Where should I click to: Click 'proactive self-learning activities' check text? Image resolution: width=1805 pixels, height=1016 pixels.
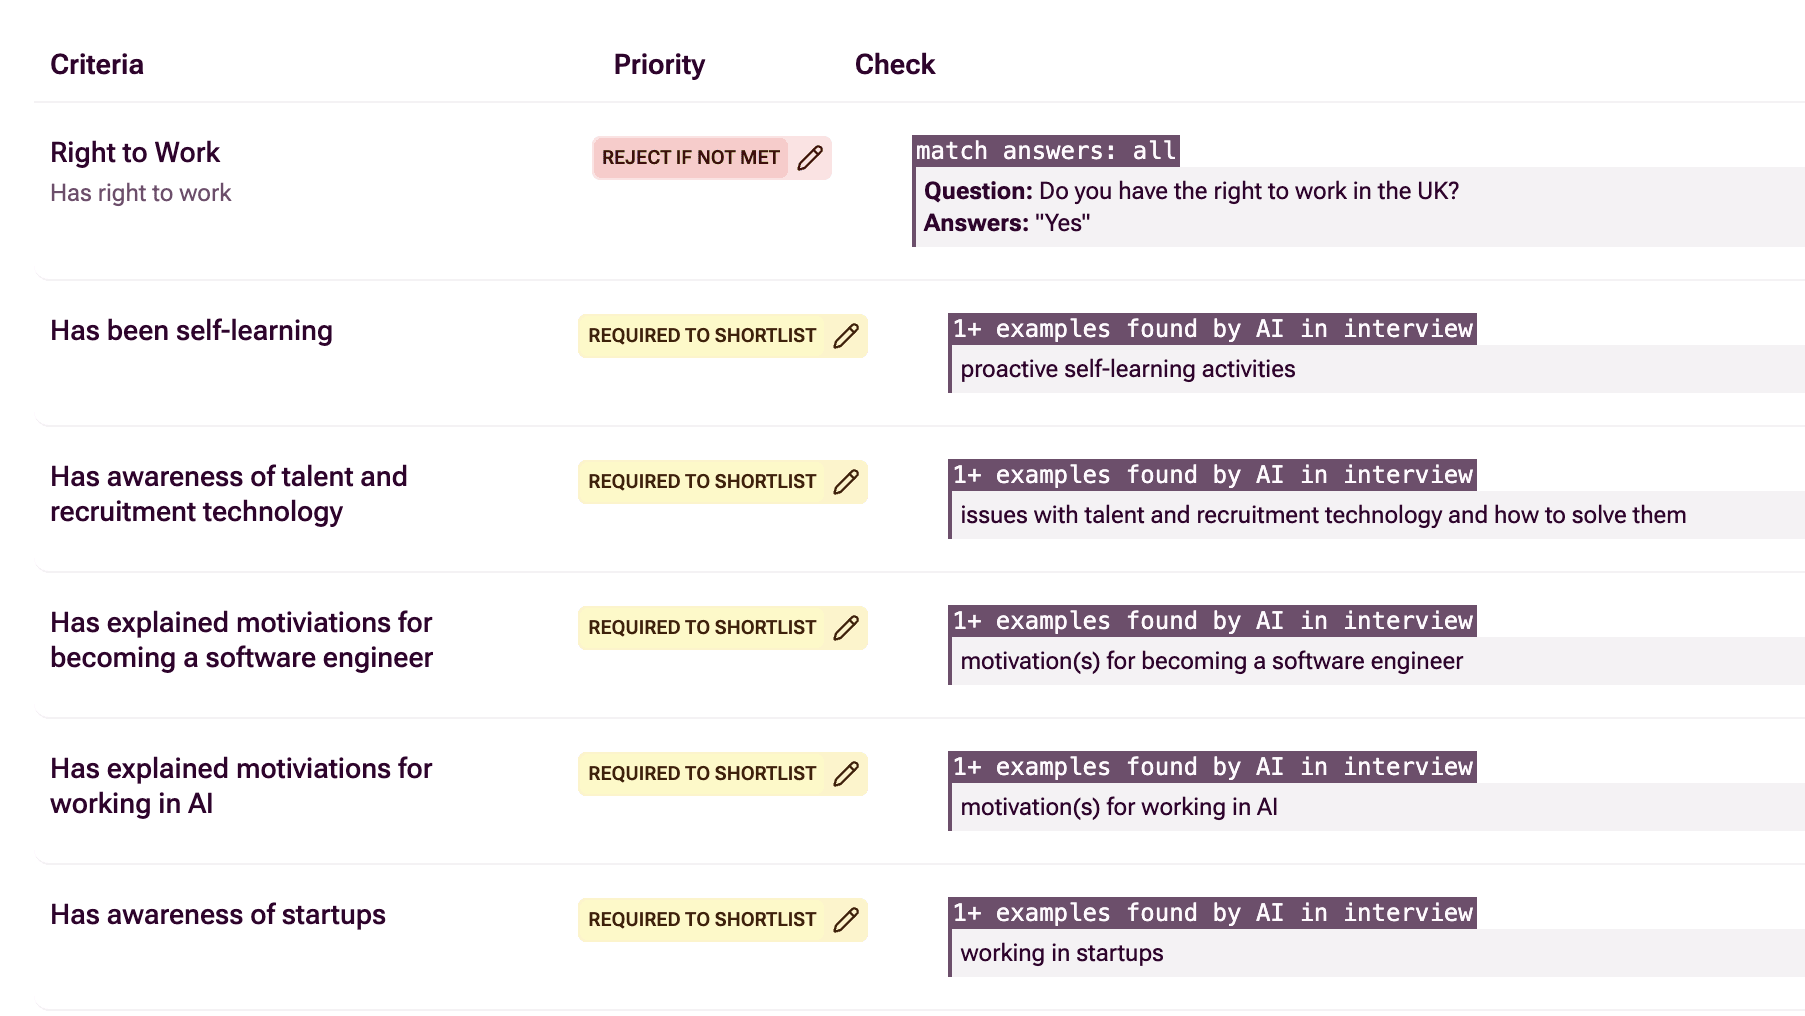click(1127, 369)
